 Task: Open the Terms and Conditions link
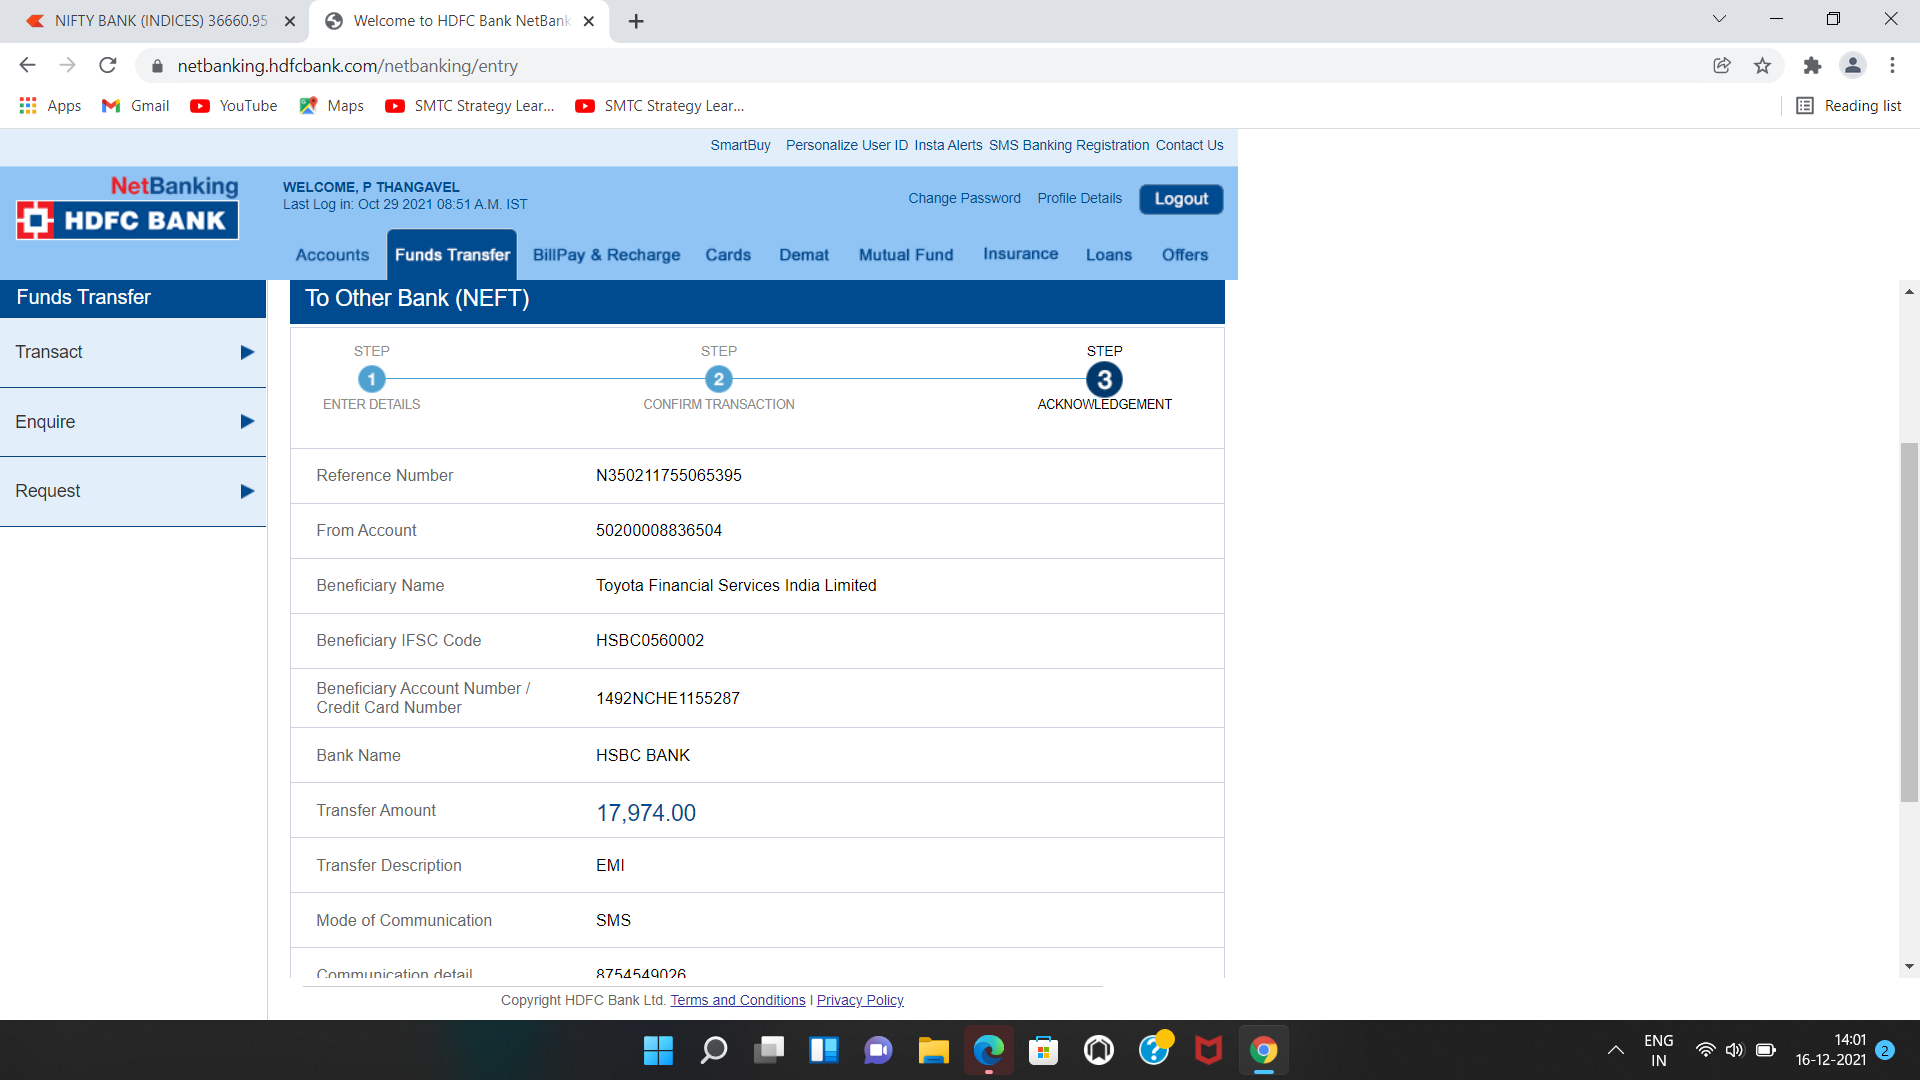point(737,1000)
